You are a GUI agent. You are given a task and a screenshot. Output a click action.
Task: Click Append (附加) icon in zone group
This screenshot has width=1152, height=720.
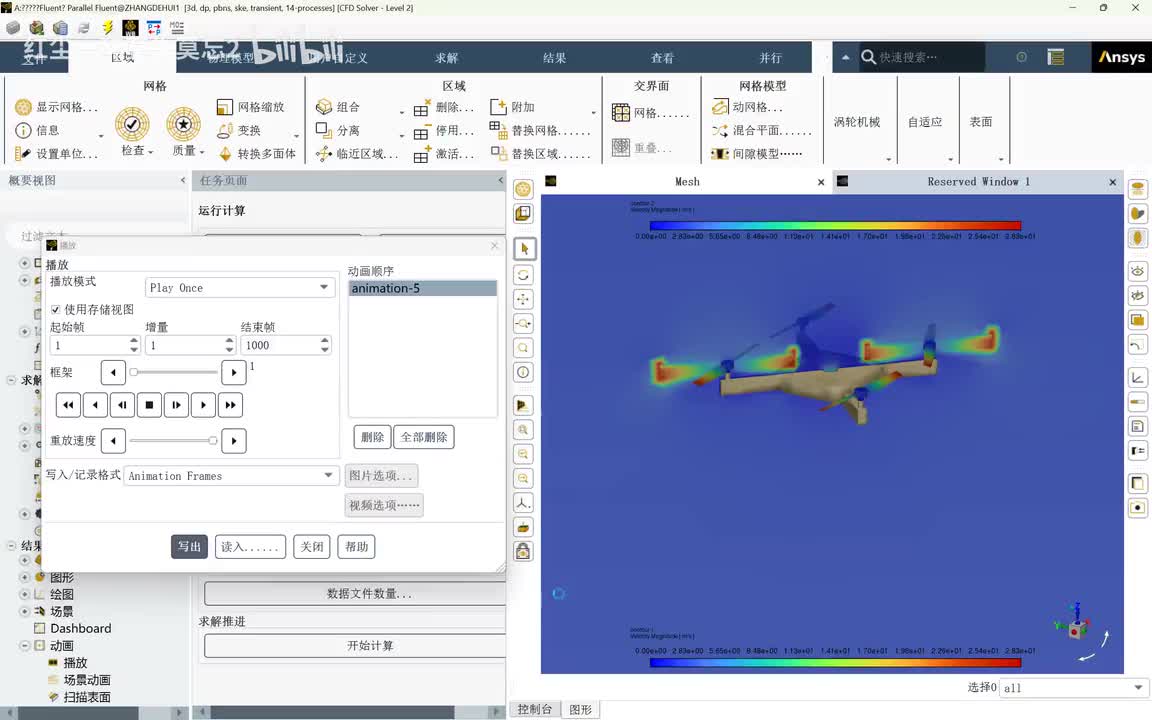[x=498, y=107]
